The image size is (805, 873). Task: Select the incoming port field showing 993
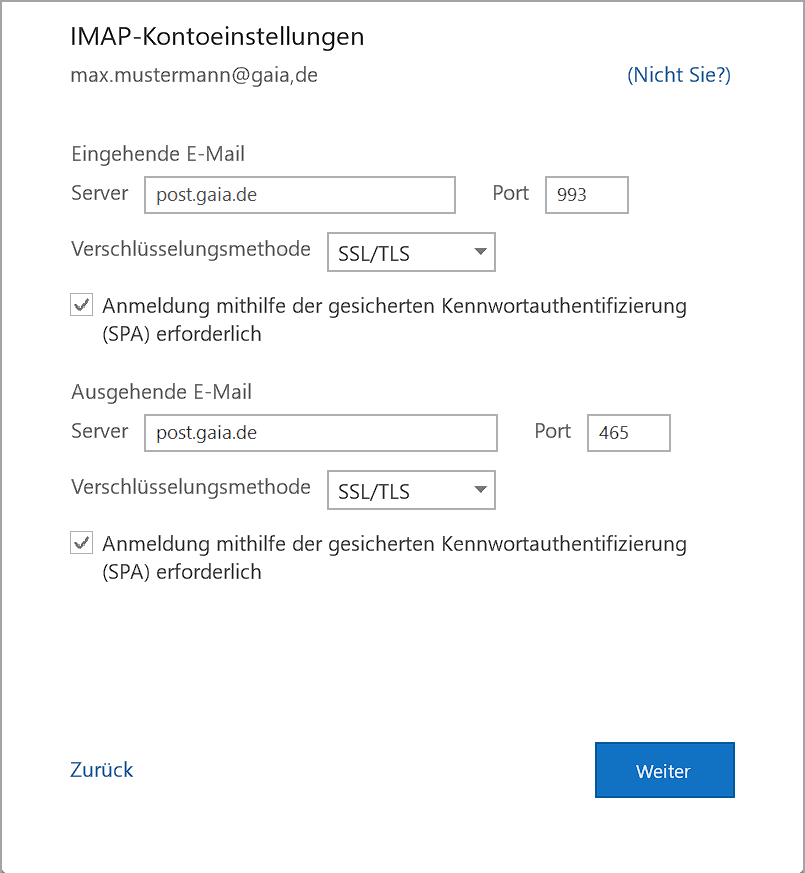586,195
